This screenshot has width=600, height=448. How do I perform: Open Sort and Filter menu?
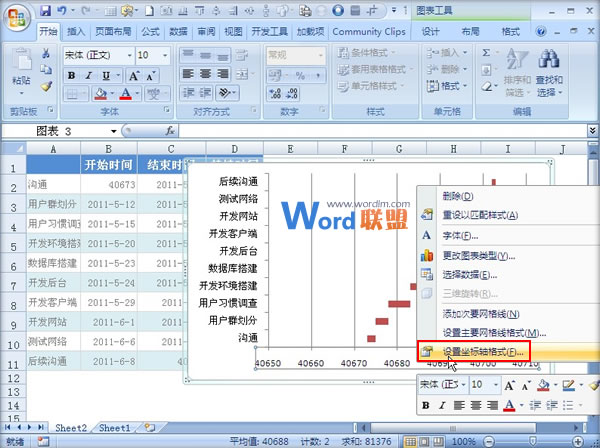point(517,73)
